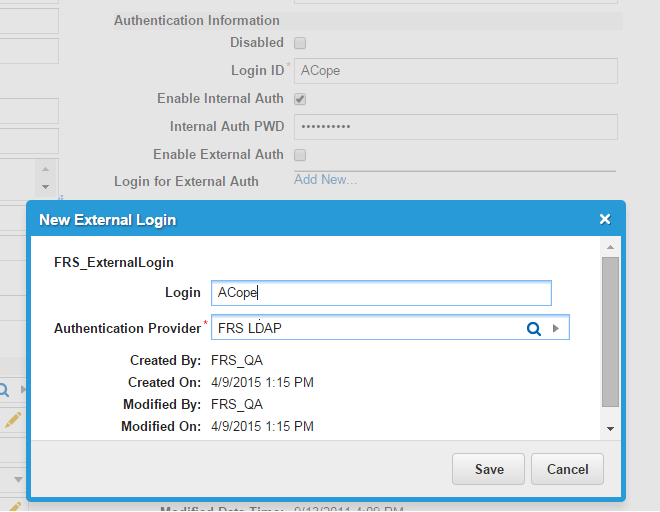Image resolution: width=660 pixels, height=512 pixels.
Task: Click the up arrow in the left list box
Action: [45, 167]
